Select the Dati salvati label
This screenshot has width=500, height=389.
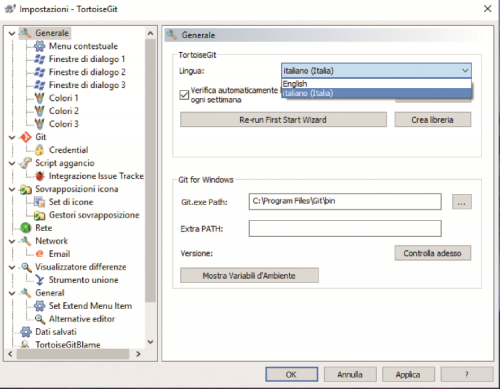(56, 332)
